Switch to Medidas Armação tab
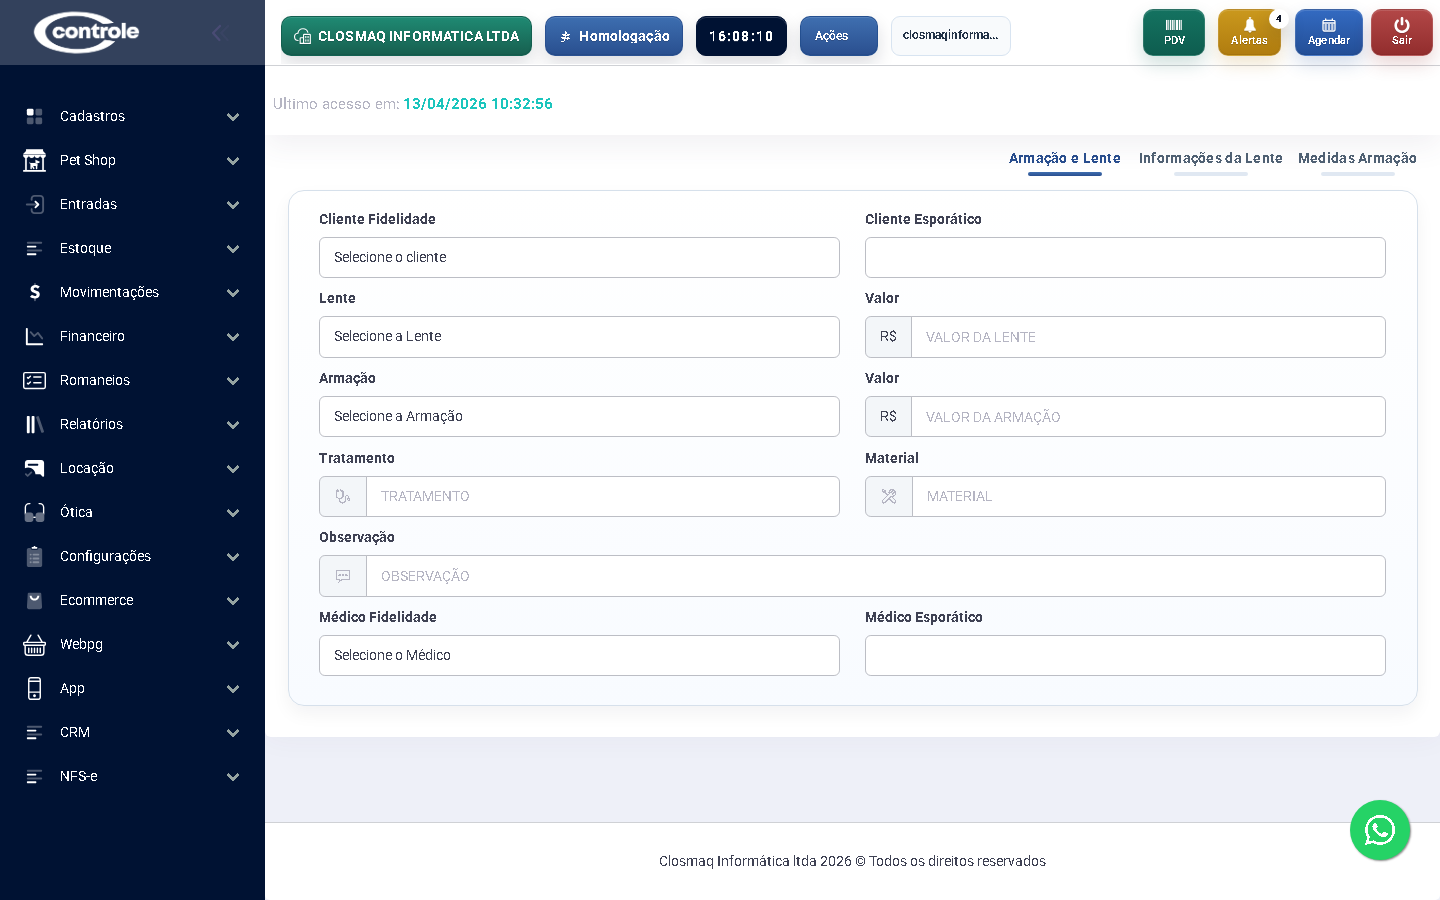1440x900 pixels. pos(1357,158)
